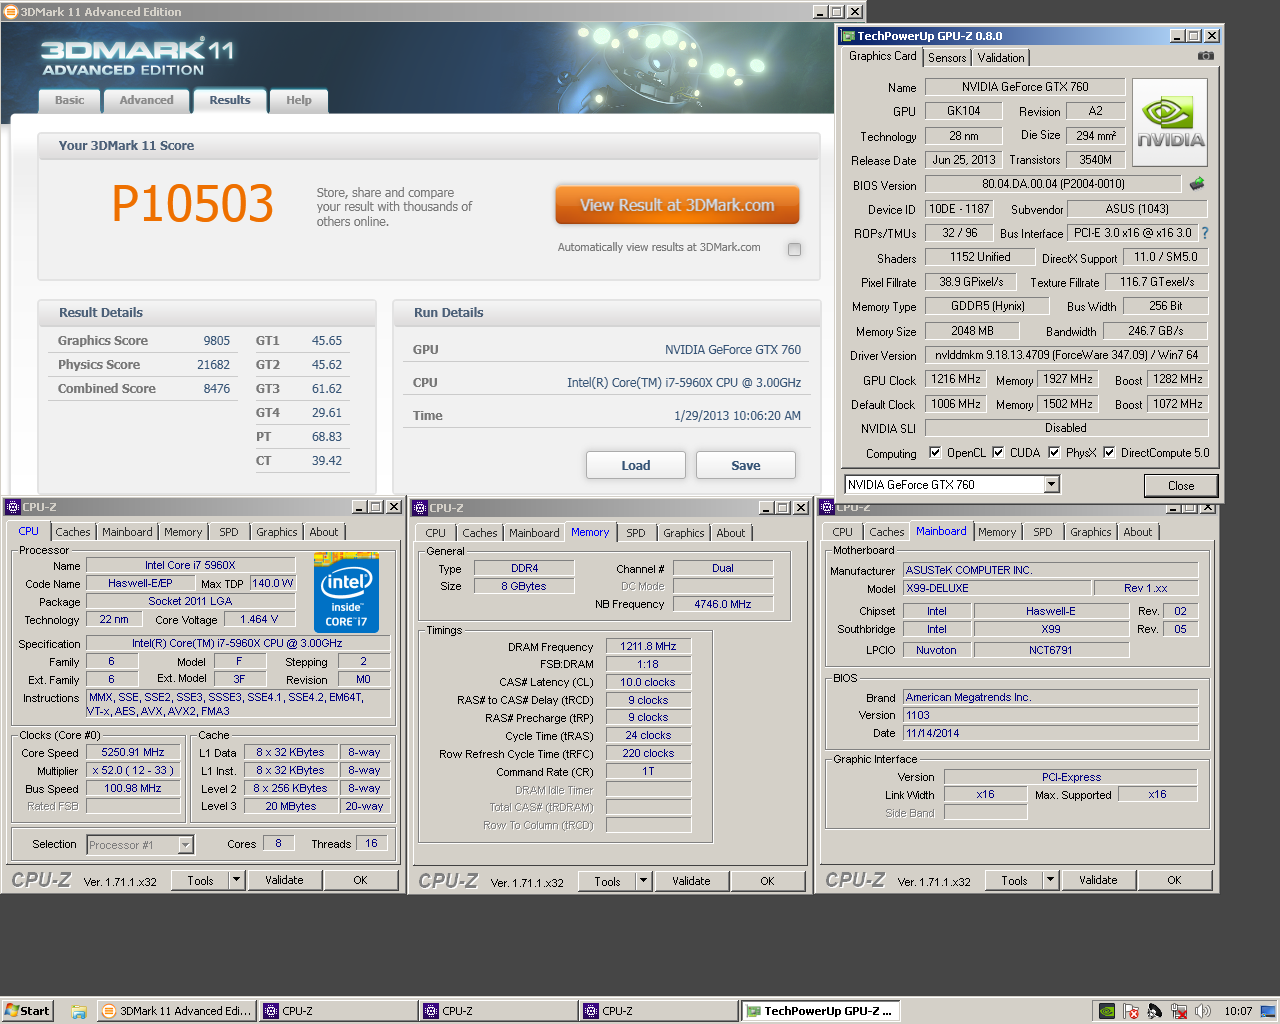The height and width of the screenshot is (1024, 1280).
Task: Click GPU Clock value 1216 MHz
Action: pyautogui.click(x=956, y=380)
